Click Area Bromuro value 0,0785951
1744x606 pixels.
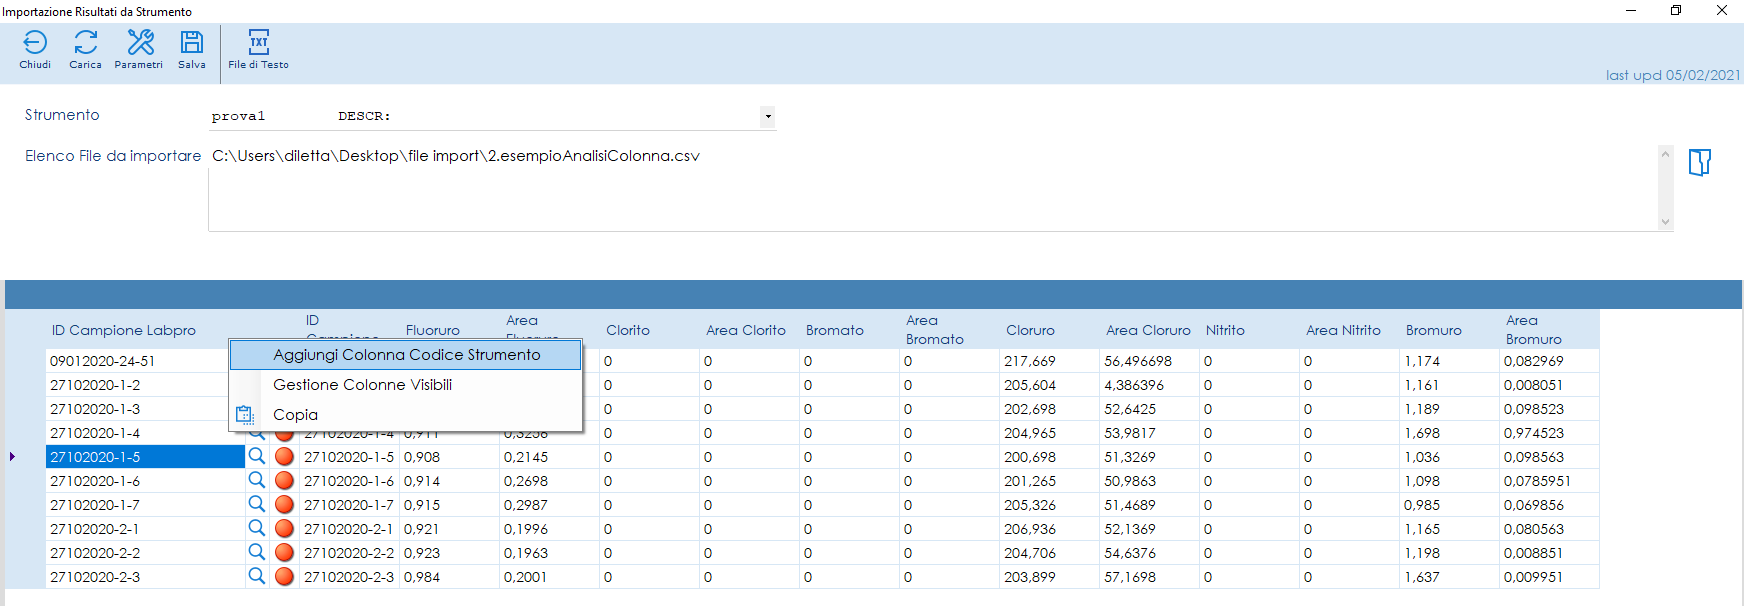tap(1549, 481)
